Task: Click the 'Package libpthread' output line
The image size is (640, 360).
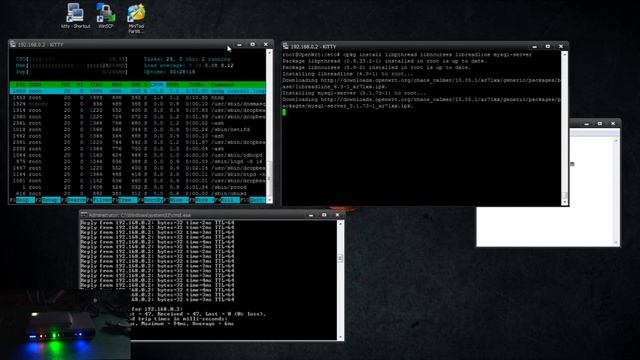Action: [384, 61]
